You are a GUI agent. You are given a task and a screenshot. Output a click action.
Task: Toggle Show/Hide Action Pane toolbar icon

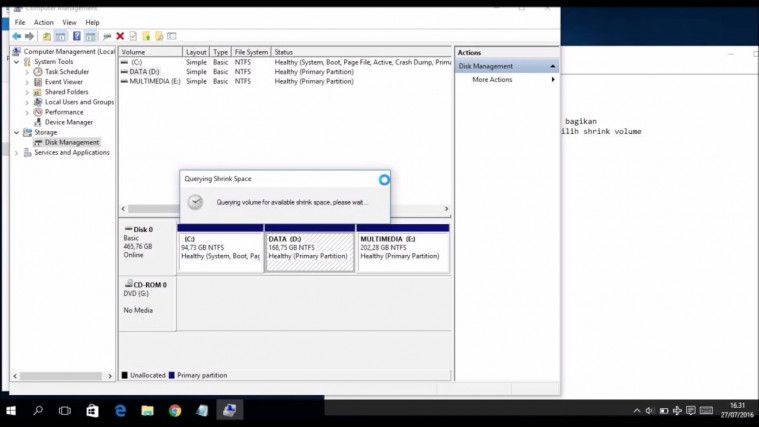coord(90,36)
